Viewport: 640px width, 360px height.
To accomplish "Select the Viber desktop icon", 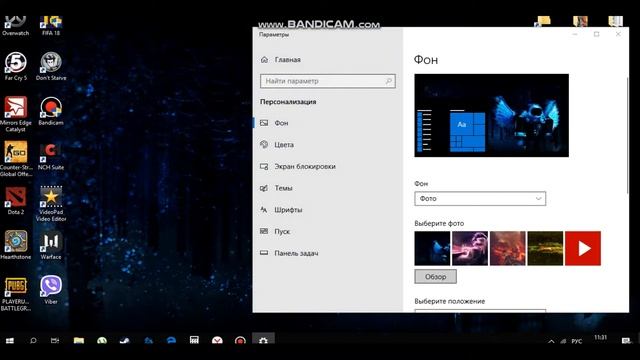I will 51,290.
